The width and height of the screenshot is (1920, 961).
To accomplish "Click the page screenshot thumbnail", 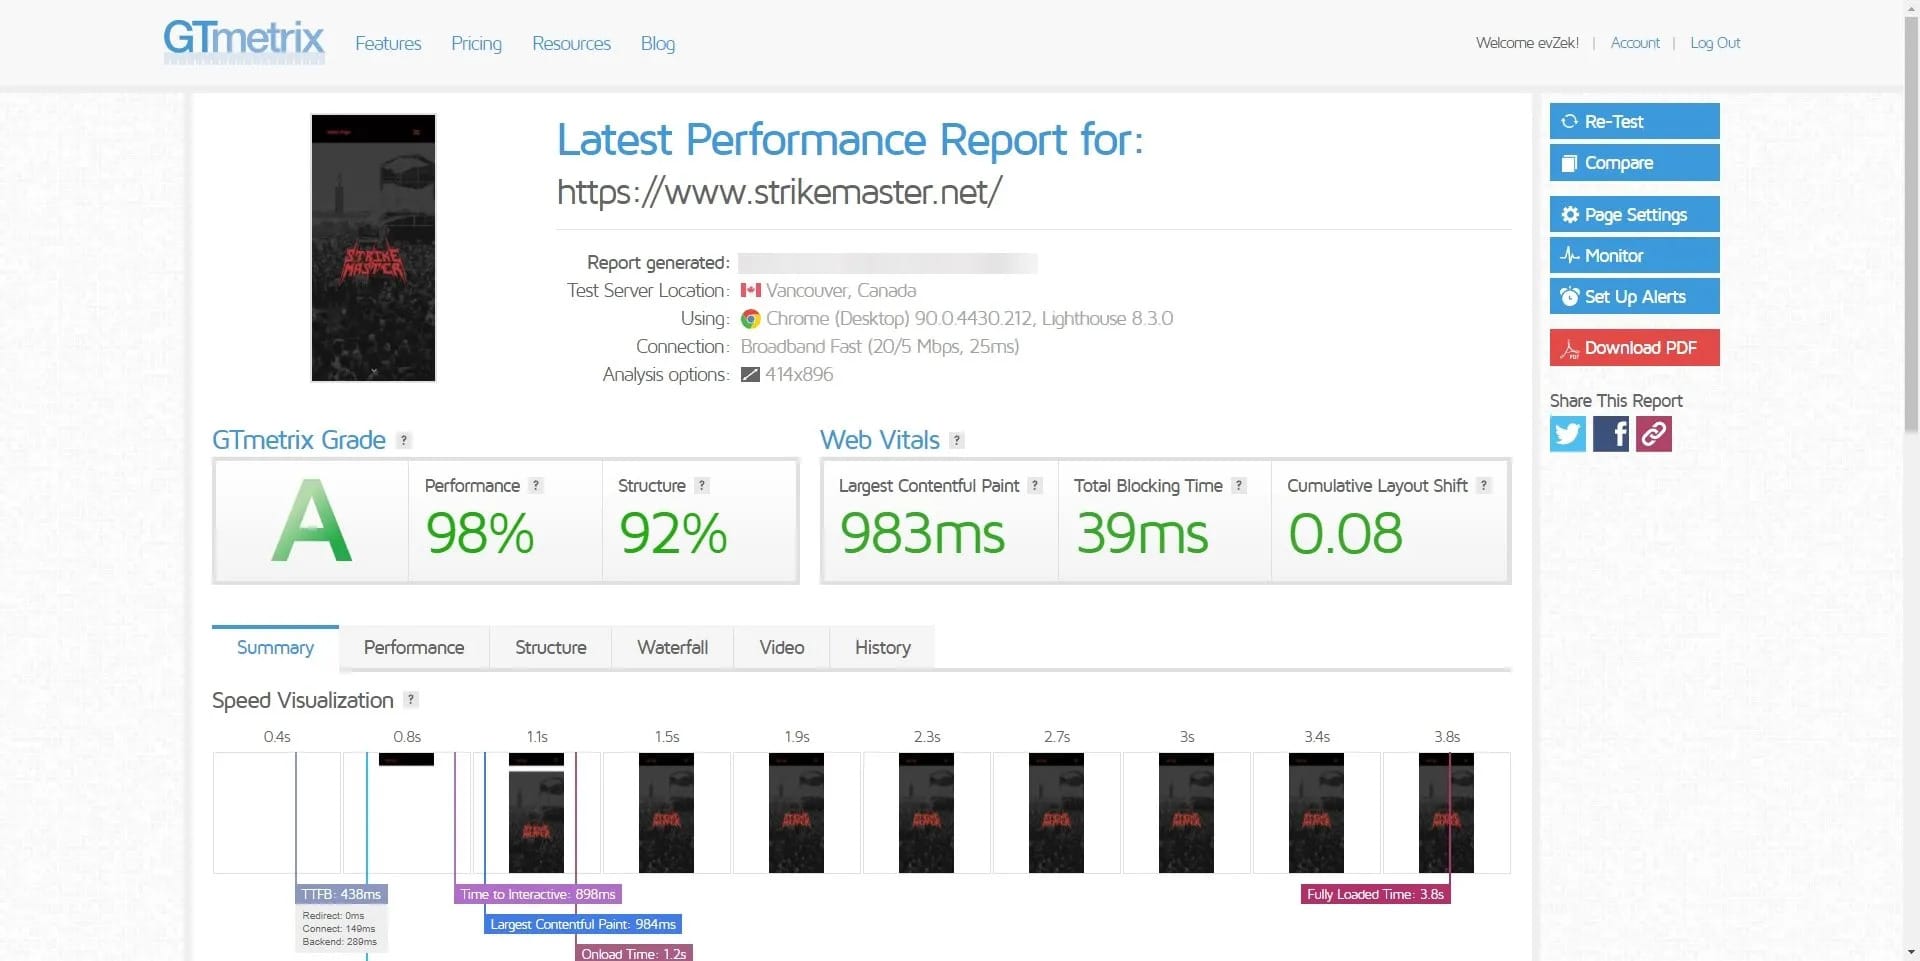I will pyautogui.click(x=372, y=248).
